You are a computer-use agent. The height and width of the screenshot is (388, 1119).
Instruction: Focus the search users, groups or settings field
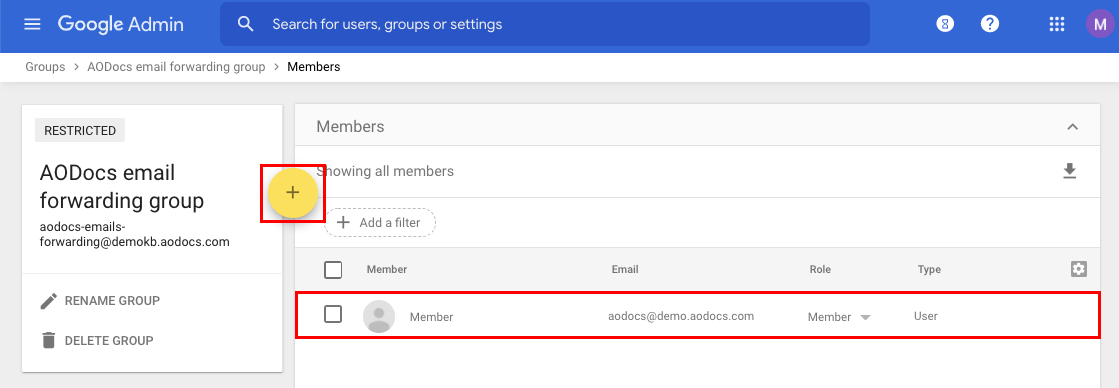click(x=545, y=24)
